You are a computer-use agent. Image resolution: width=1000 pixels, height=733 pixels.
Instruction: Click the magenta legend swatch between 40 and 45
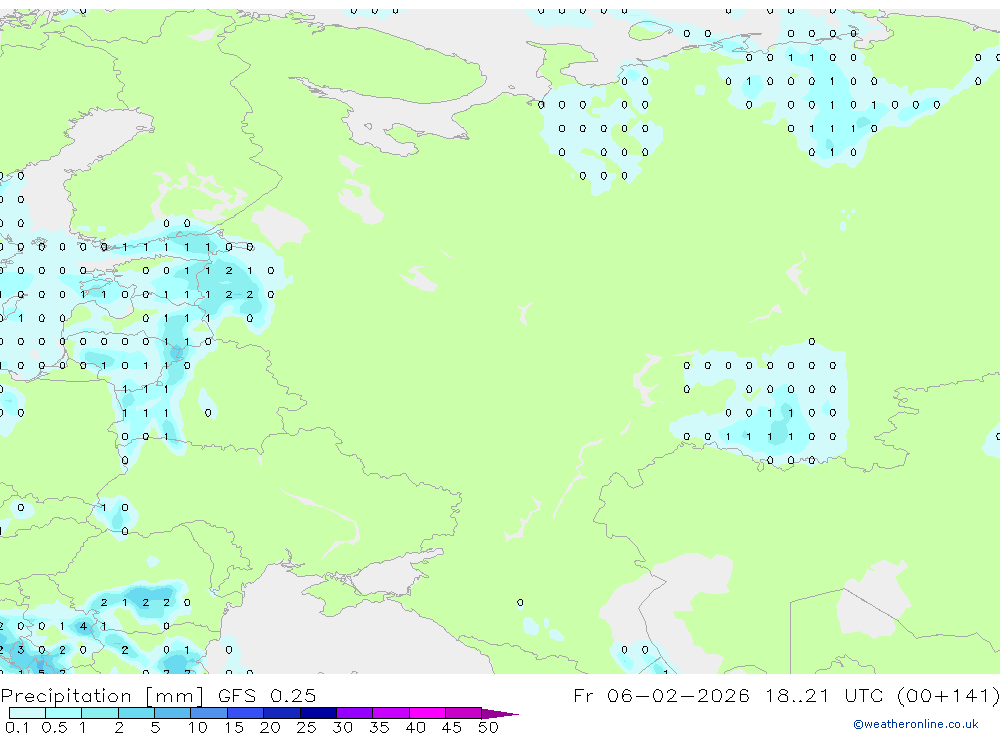point(427,713)
